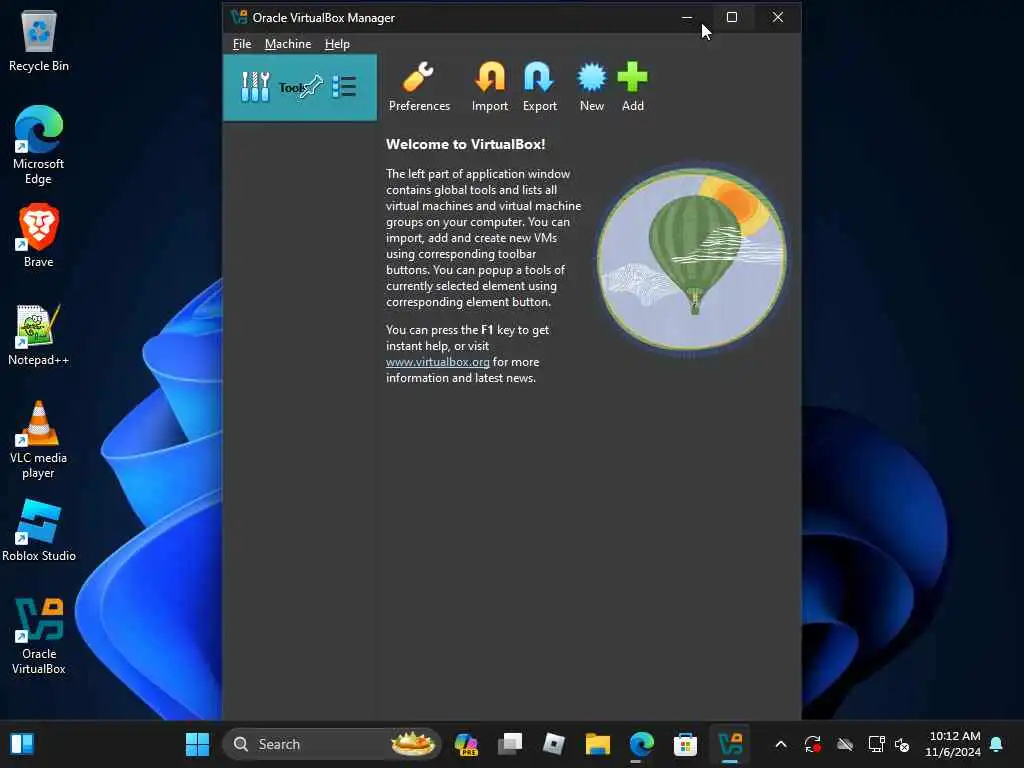Maximize the VirtualBox Manager window

click(x=732, y=18)
